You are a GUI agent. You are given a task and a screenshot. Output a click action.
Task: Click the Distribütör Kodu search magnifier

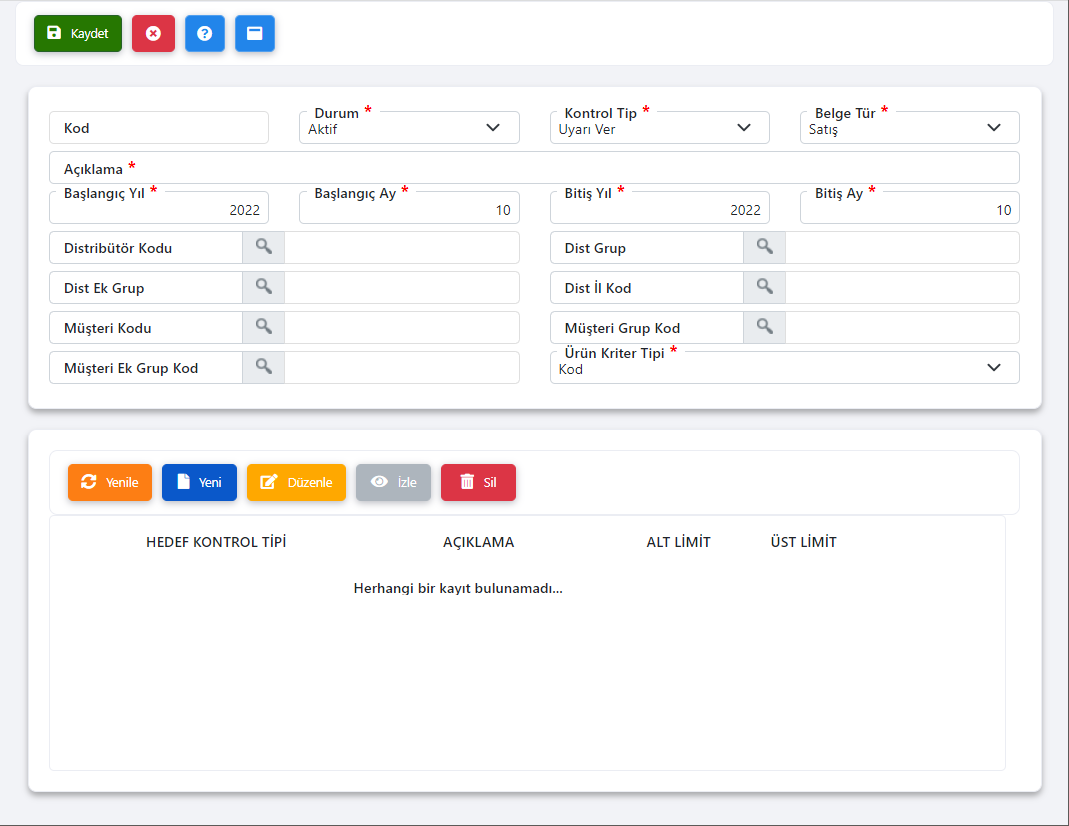(263, 247)
